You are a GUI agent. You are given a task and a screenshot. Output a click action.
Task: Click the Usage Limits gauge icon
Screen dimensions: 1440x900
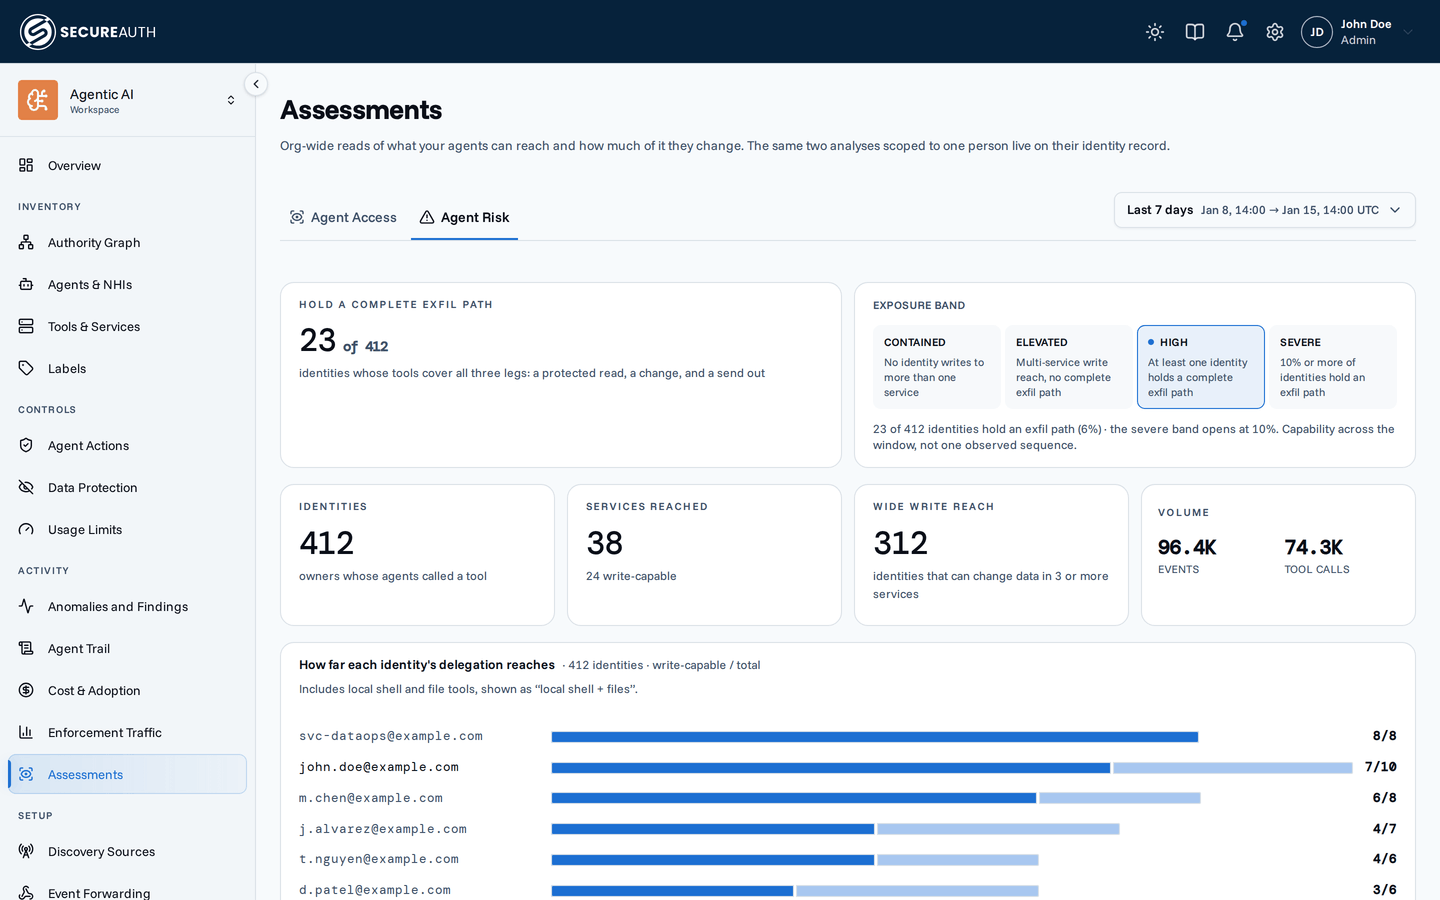point(26,529)
